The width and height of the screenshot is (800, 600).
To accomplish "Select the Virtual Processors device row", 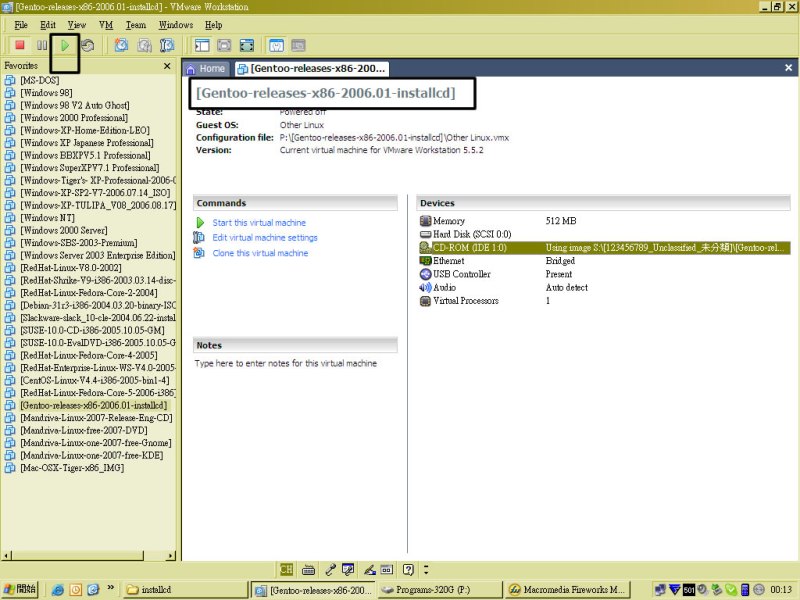I will (604, 301).
